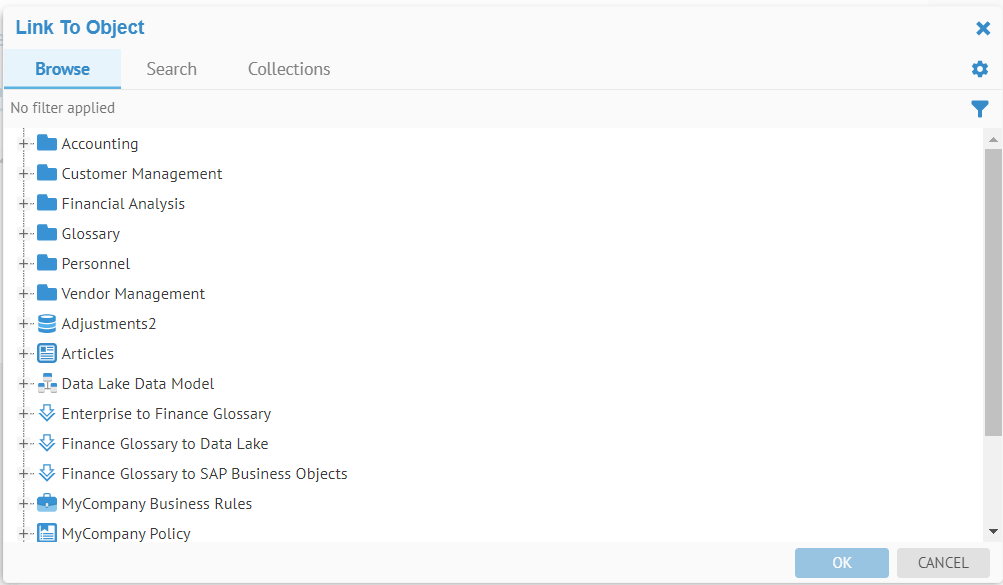Expand the Financial Analysis tree node
Screen dimensions: 1003x585
point(23,204)
